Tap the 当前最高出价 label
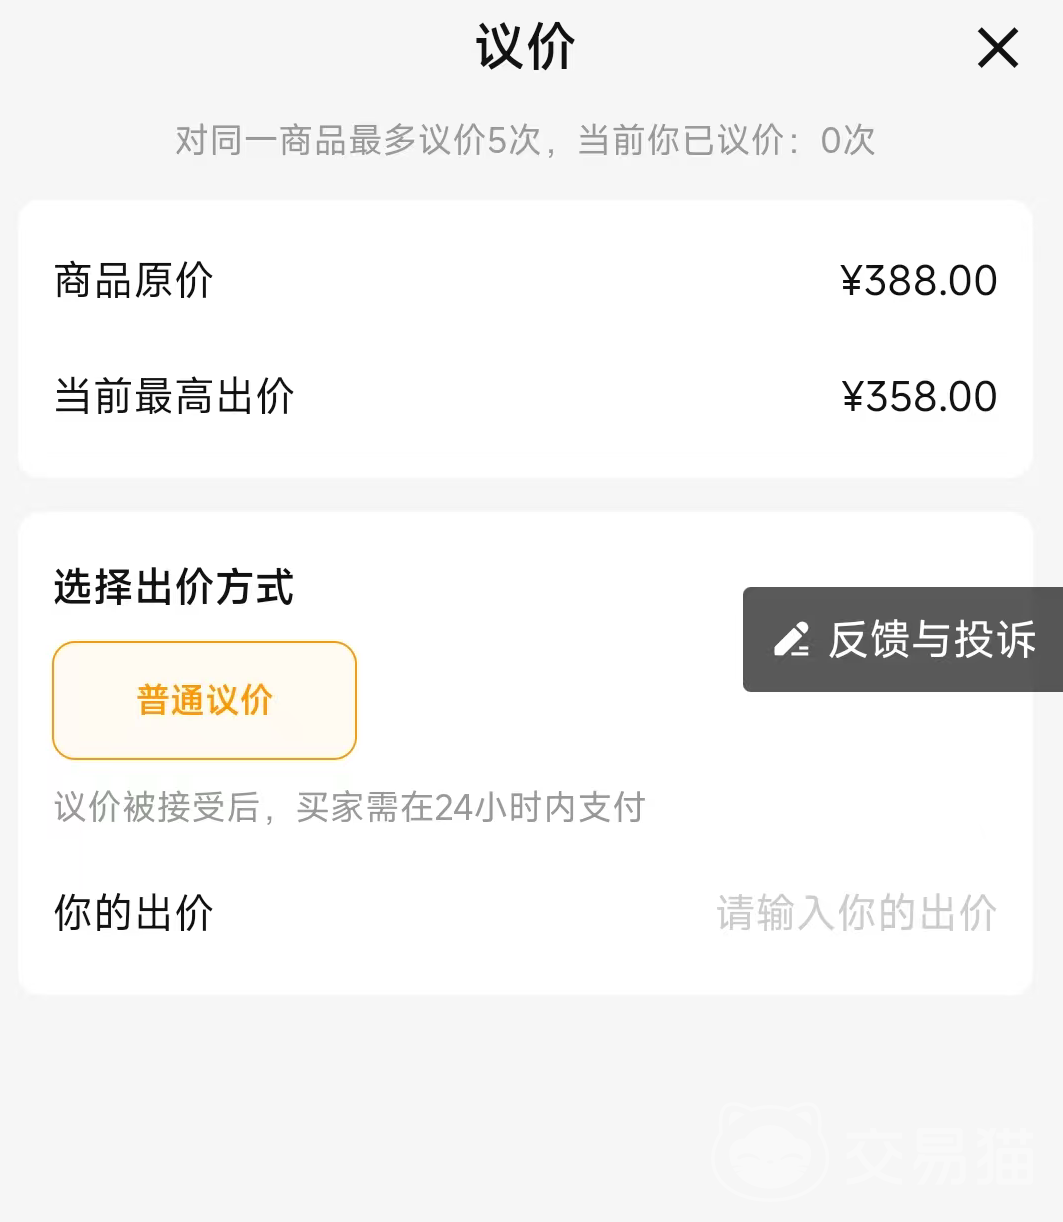1063x1222 pixels. [x=174, y=397]
